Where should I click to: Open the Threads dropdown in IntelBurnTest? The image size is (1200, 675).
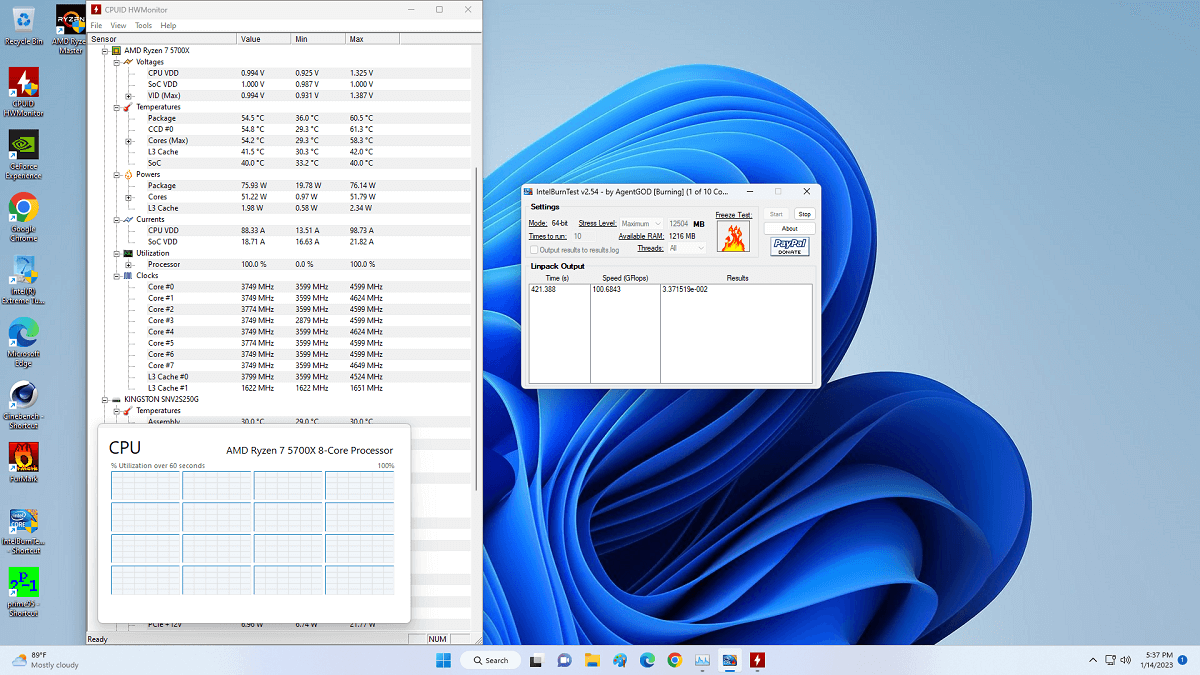coord(686,248)
